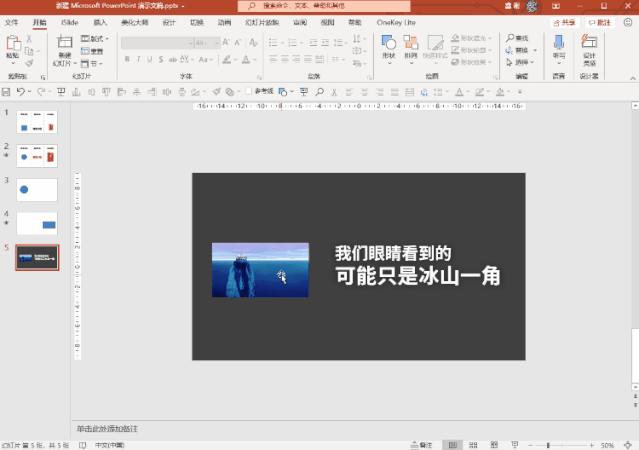This screenshot has height=450, width=639.
Task: Toggle bold formatting
Action: click(x=127, y=59)
